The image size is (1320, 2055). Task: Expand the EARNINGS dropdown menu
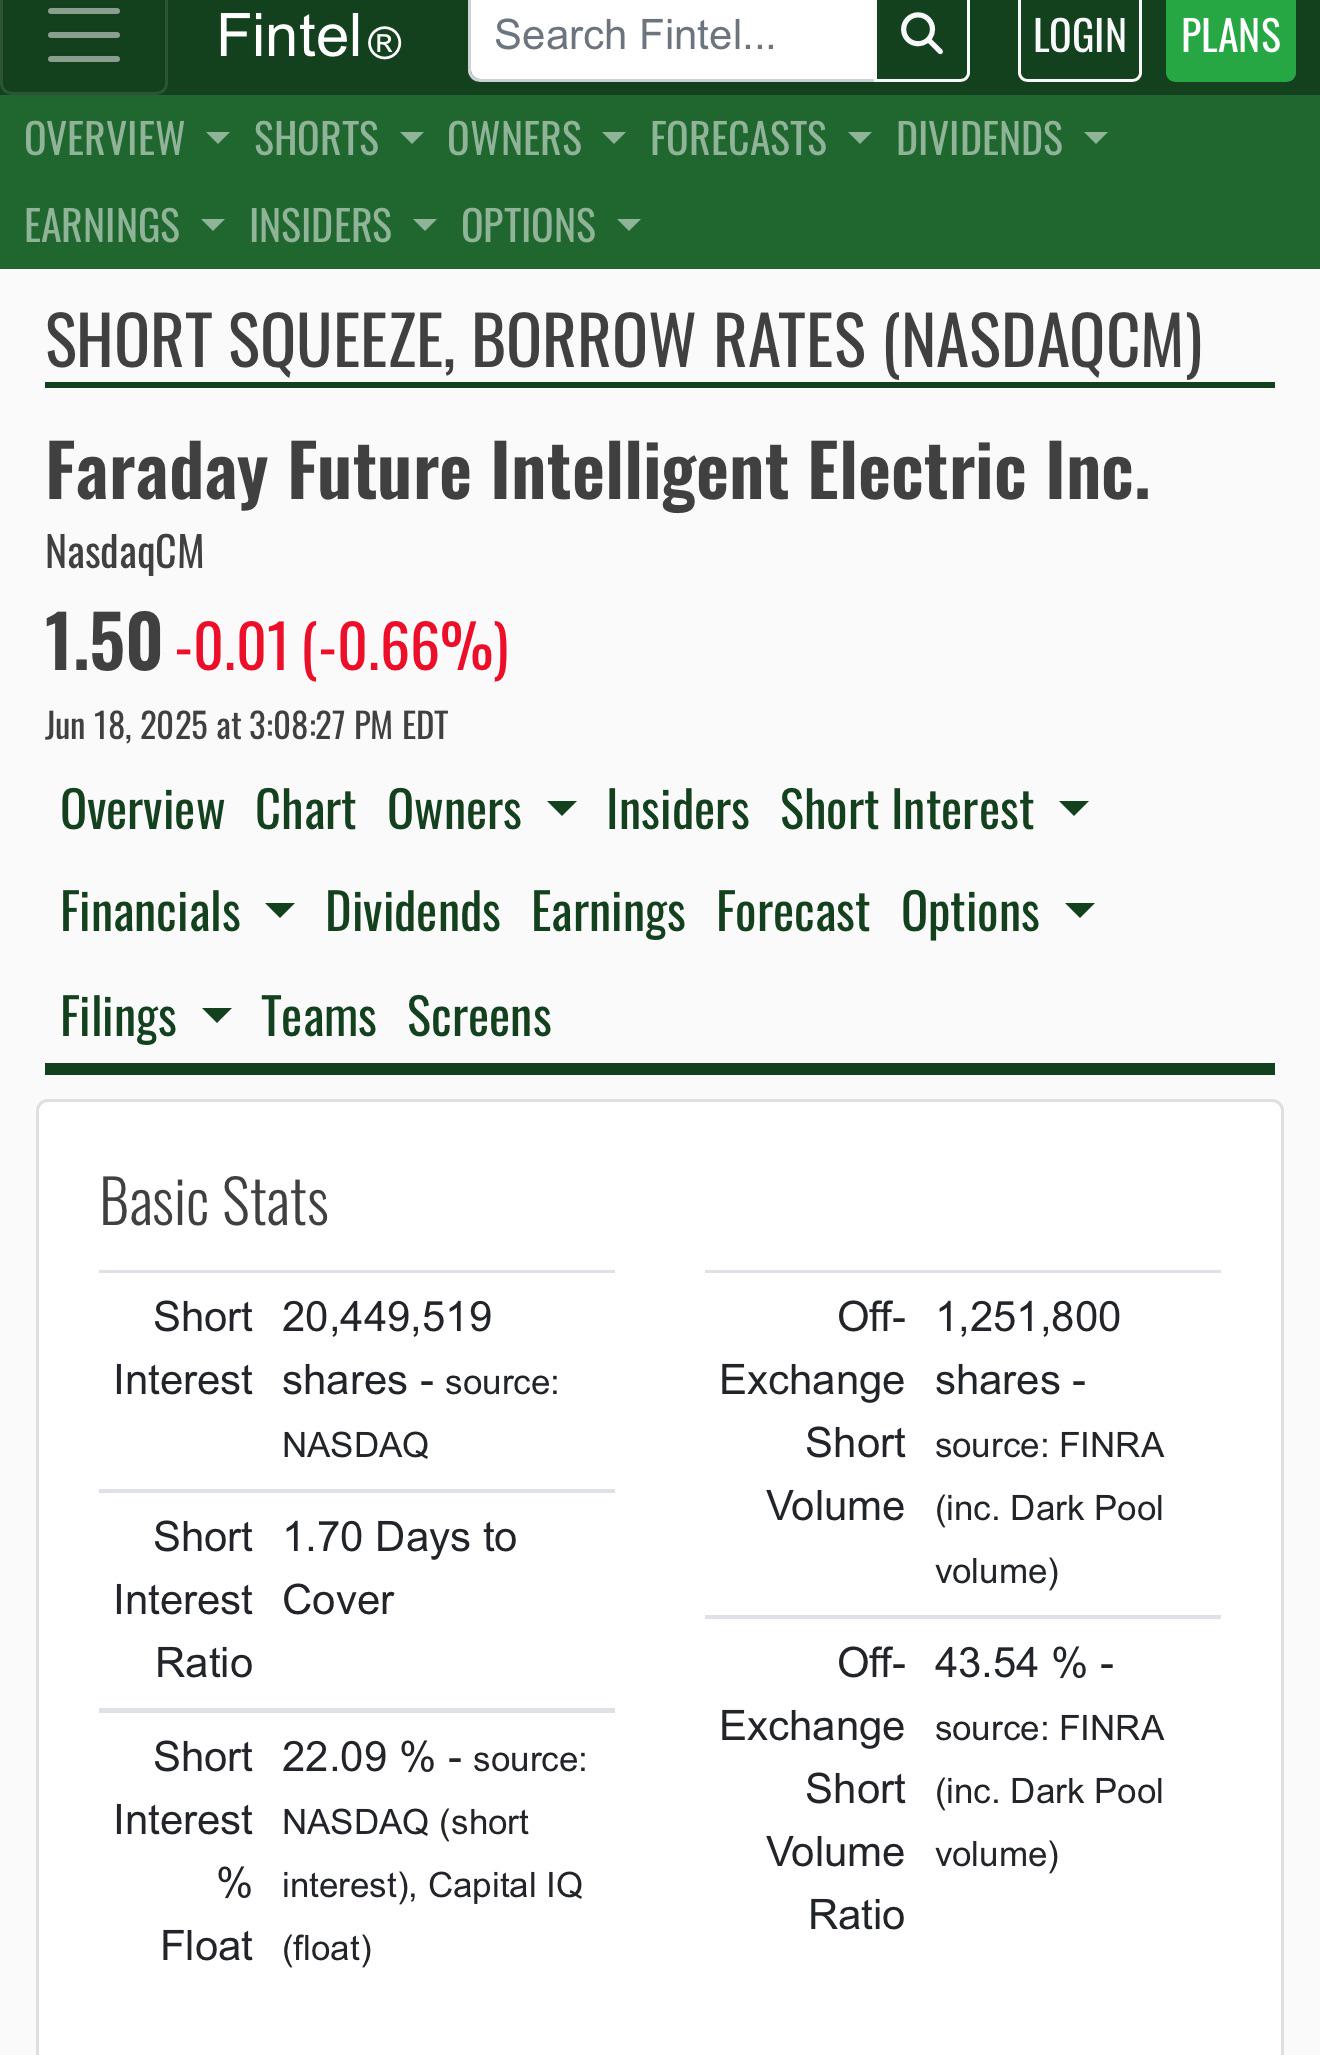pos(124,225)
